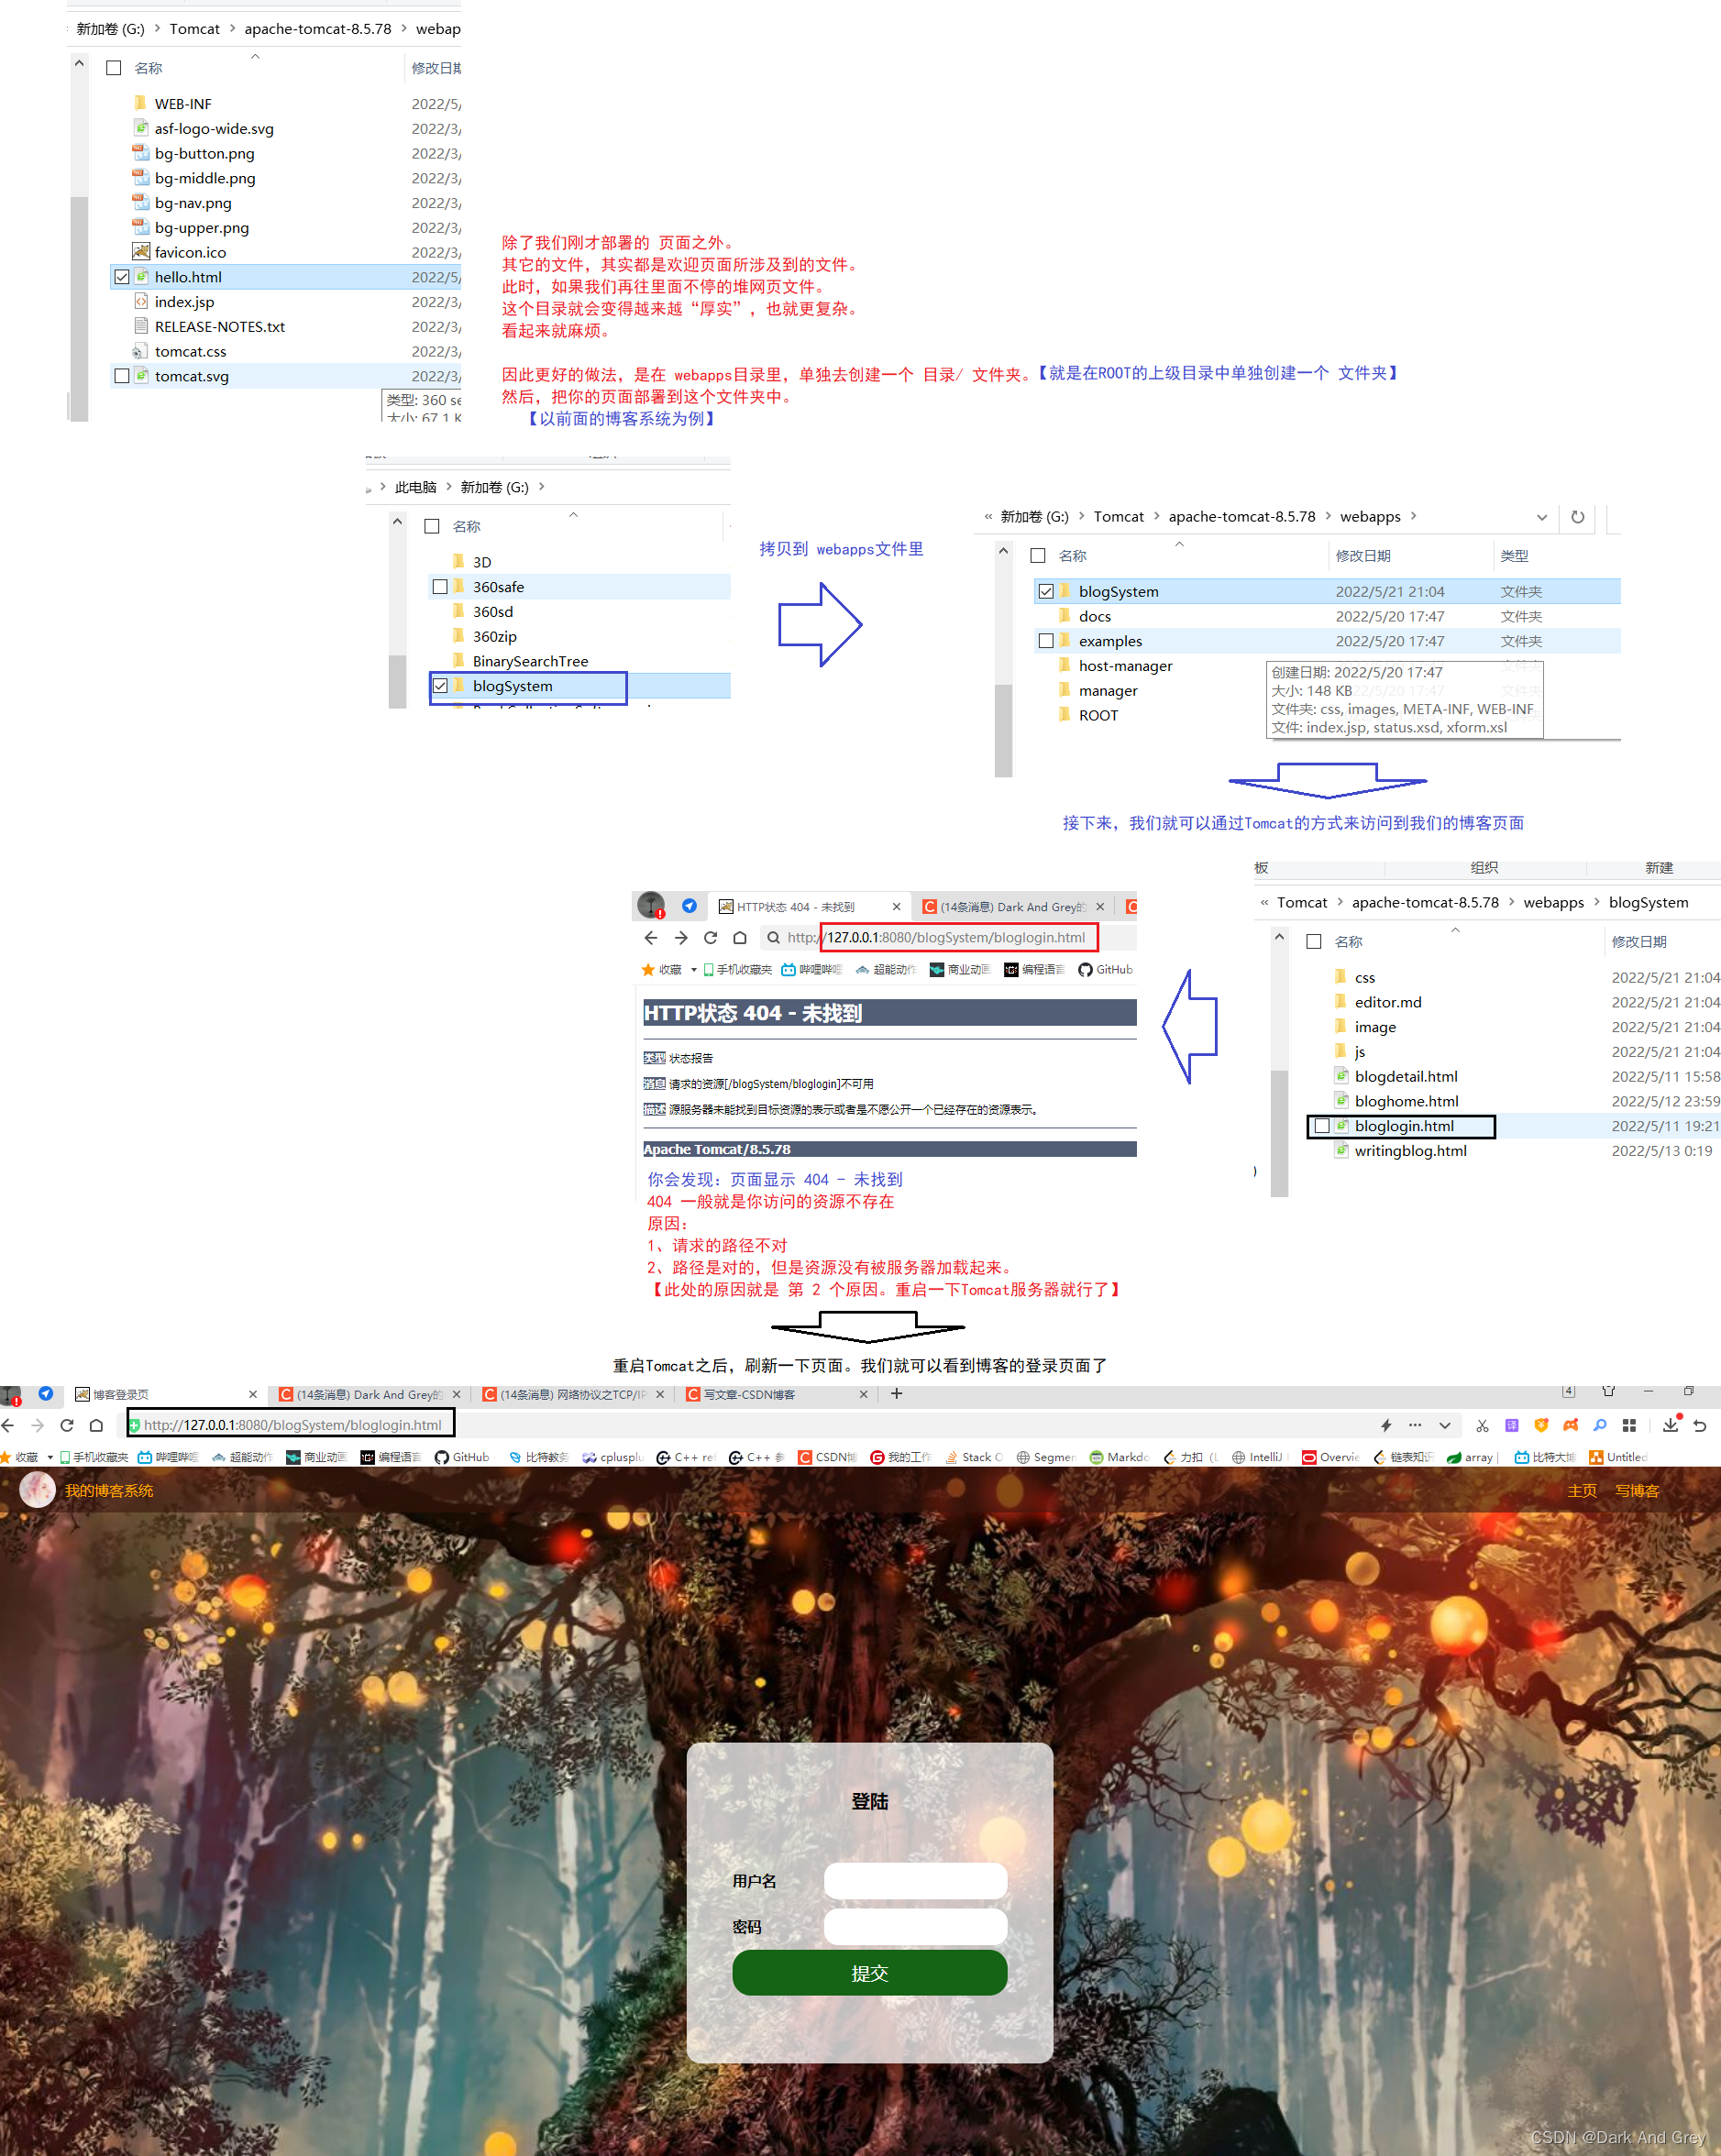Reload the blog login page

pos(67,1425)
